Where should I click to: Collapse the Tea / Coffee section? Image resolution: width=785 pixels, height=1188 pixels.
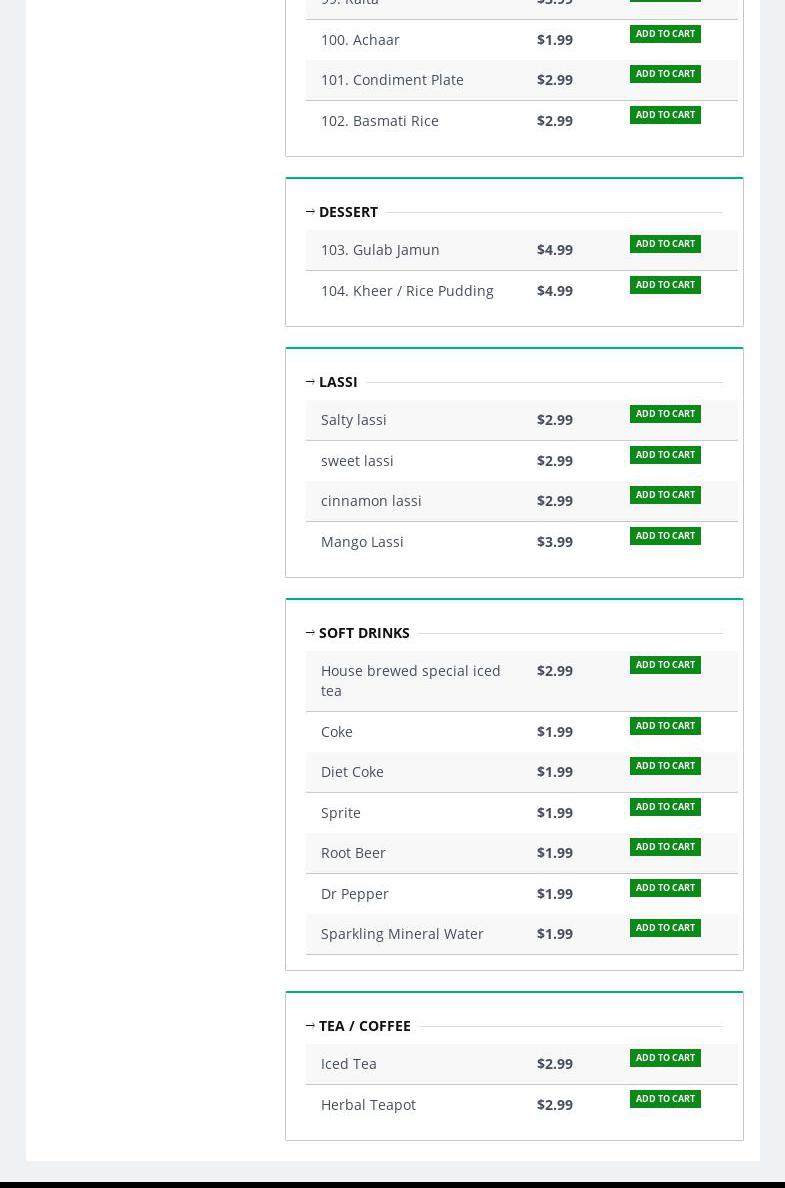pos(360,1026)
